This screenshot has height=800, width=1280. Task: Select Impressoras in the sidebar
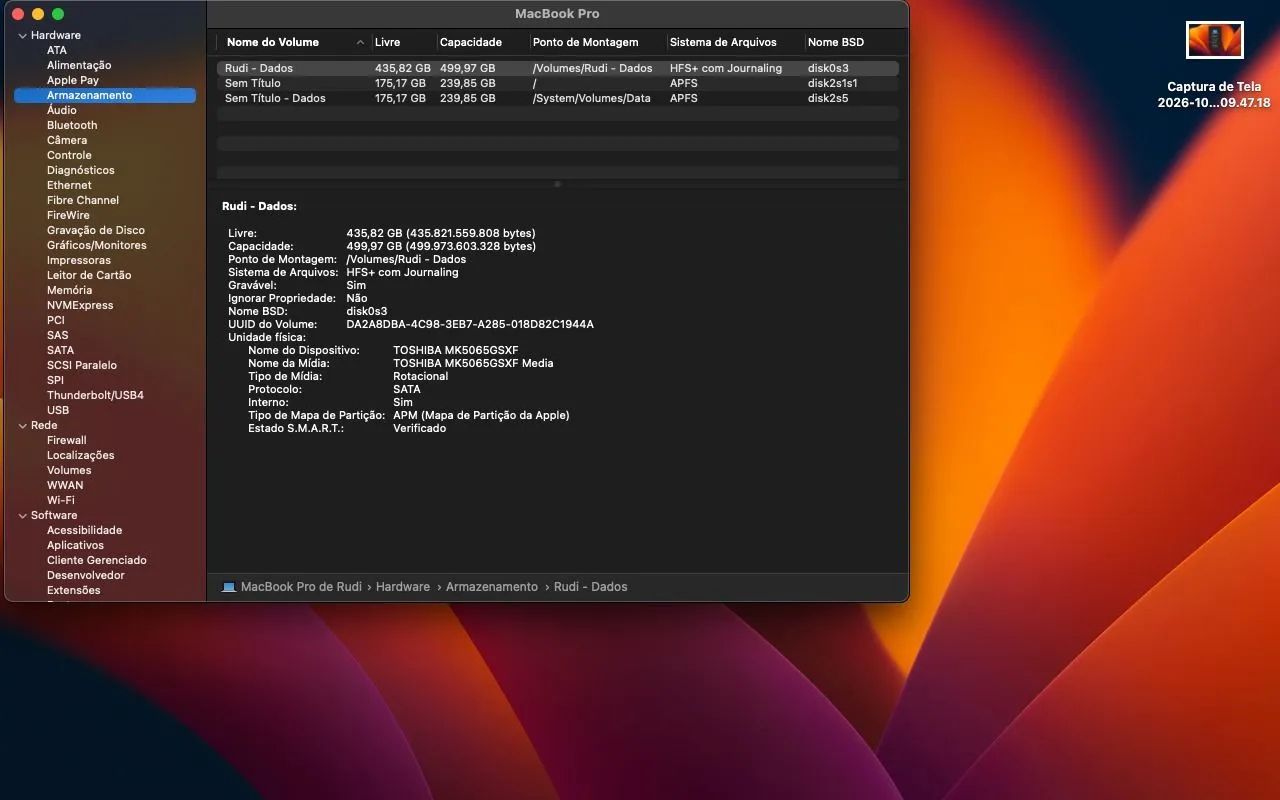click(79, 260)
